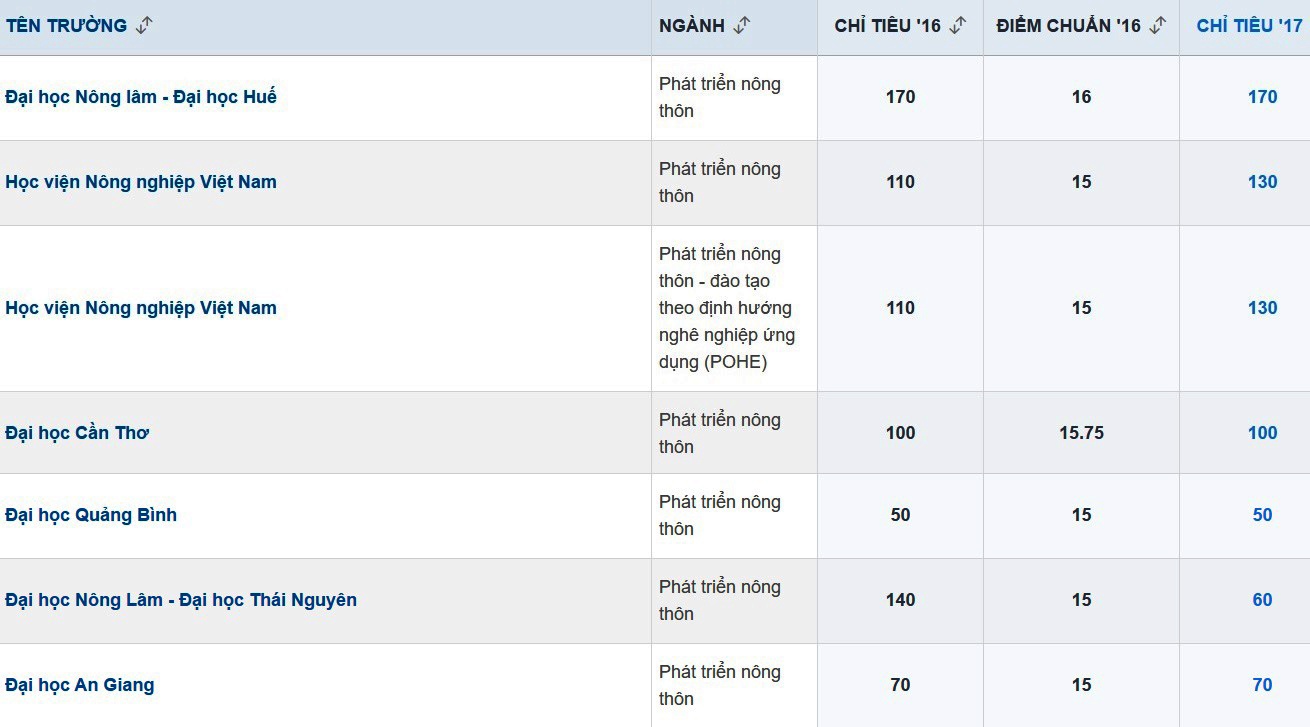Click ĐIỂM CHUẨN '16 header label
The height and width of the screenshot is (727, 1310).
point(1068,26)
